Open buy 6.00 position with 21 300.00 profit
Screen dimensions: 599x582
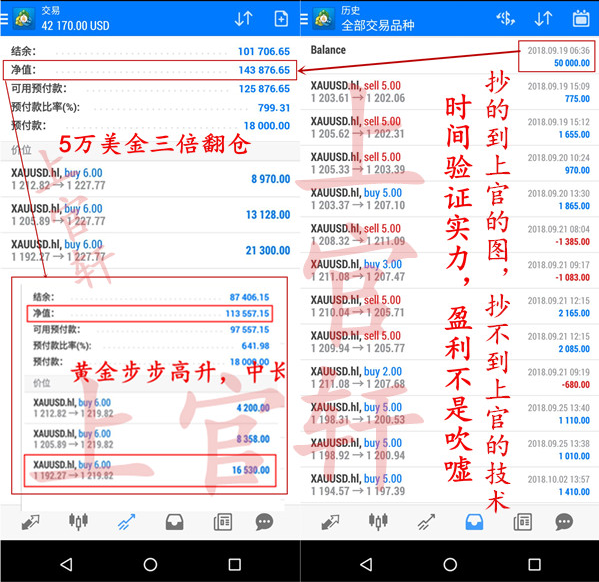pyautogui.click(x=150, y=250)
